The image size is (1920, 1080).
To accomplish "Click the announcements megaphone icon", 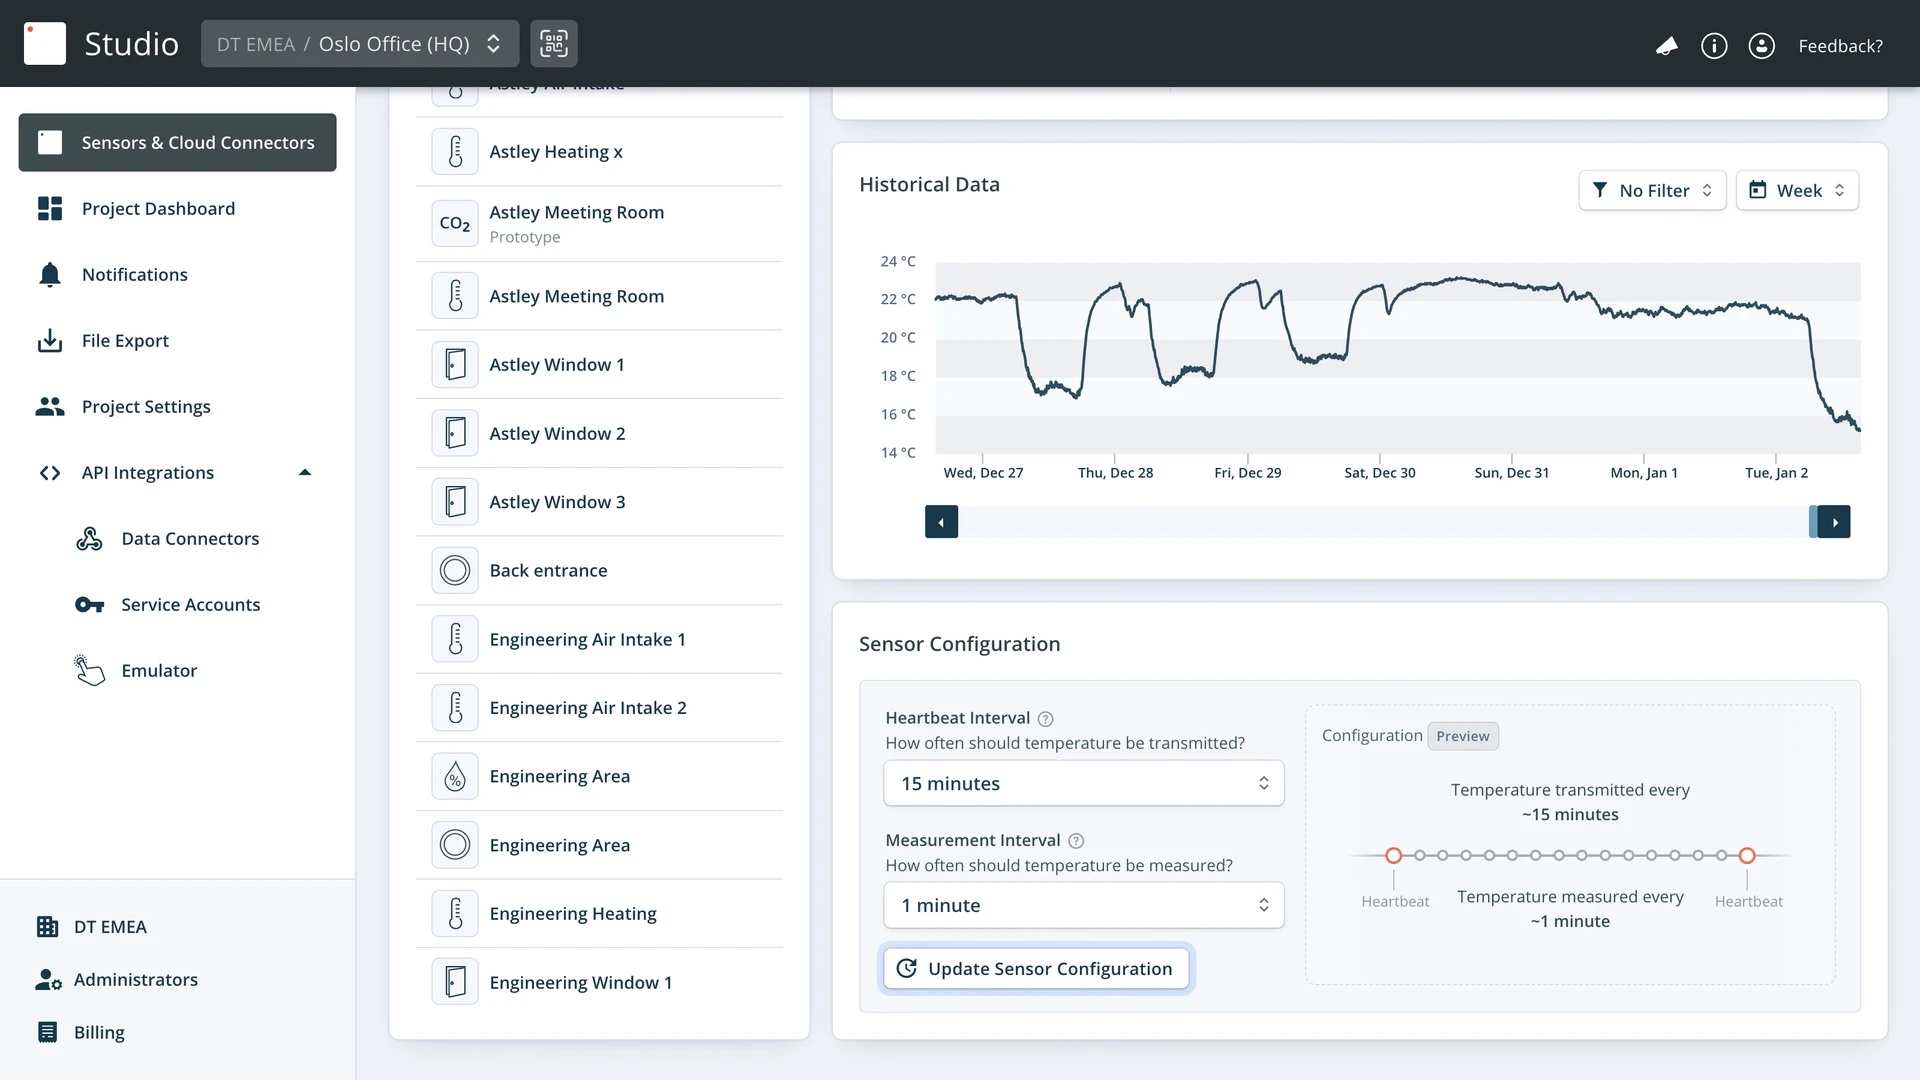I will [x=1666, y=46].
